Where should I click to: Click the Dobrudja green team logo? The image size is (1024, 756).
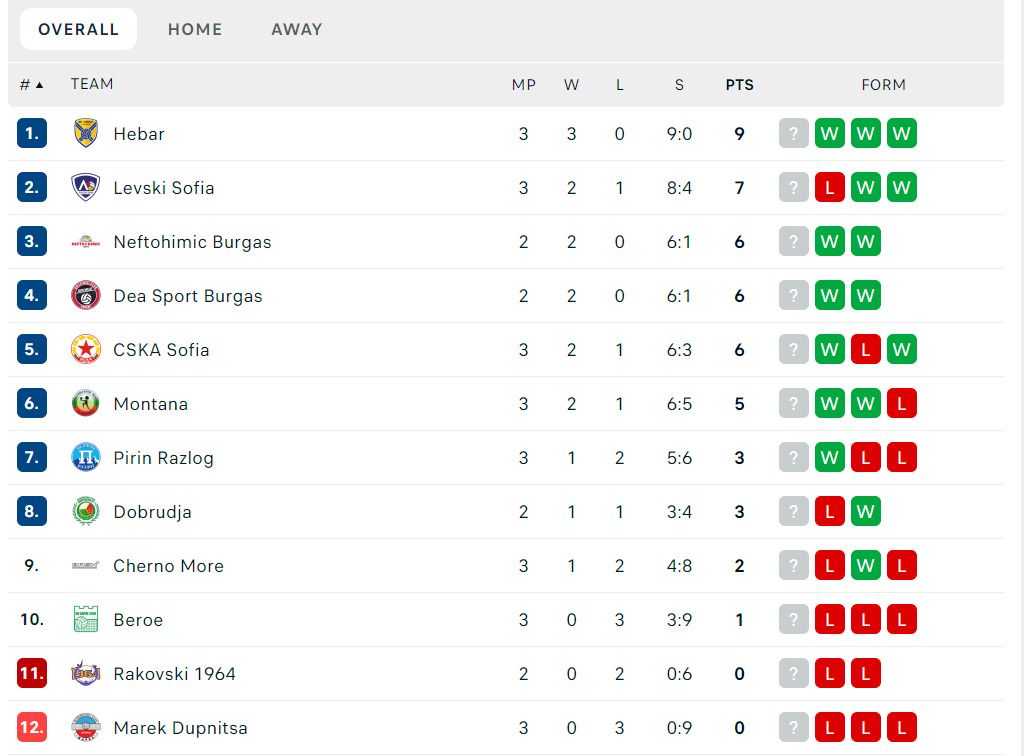pyautogui.click(x=86, y=511)
